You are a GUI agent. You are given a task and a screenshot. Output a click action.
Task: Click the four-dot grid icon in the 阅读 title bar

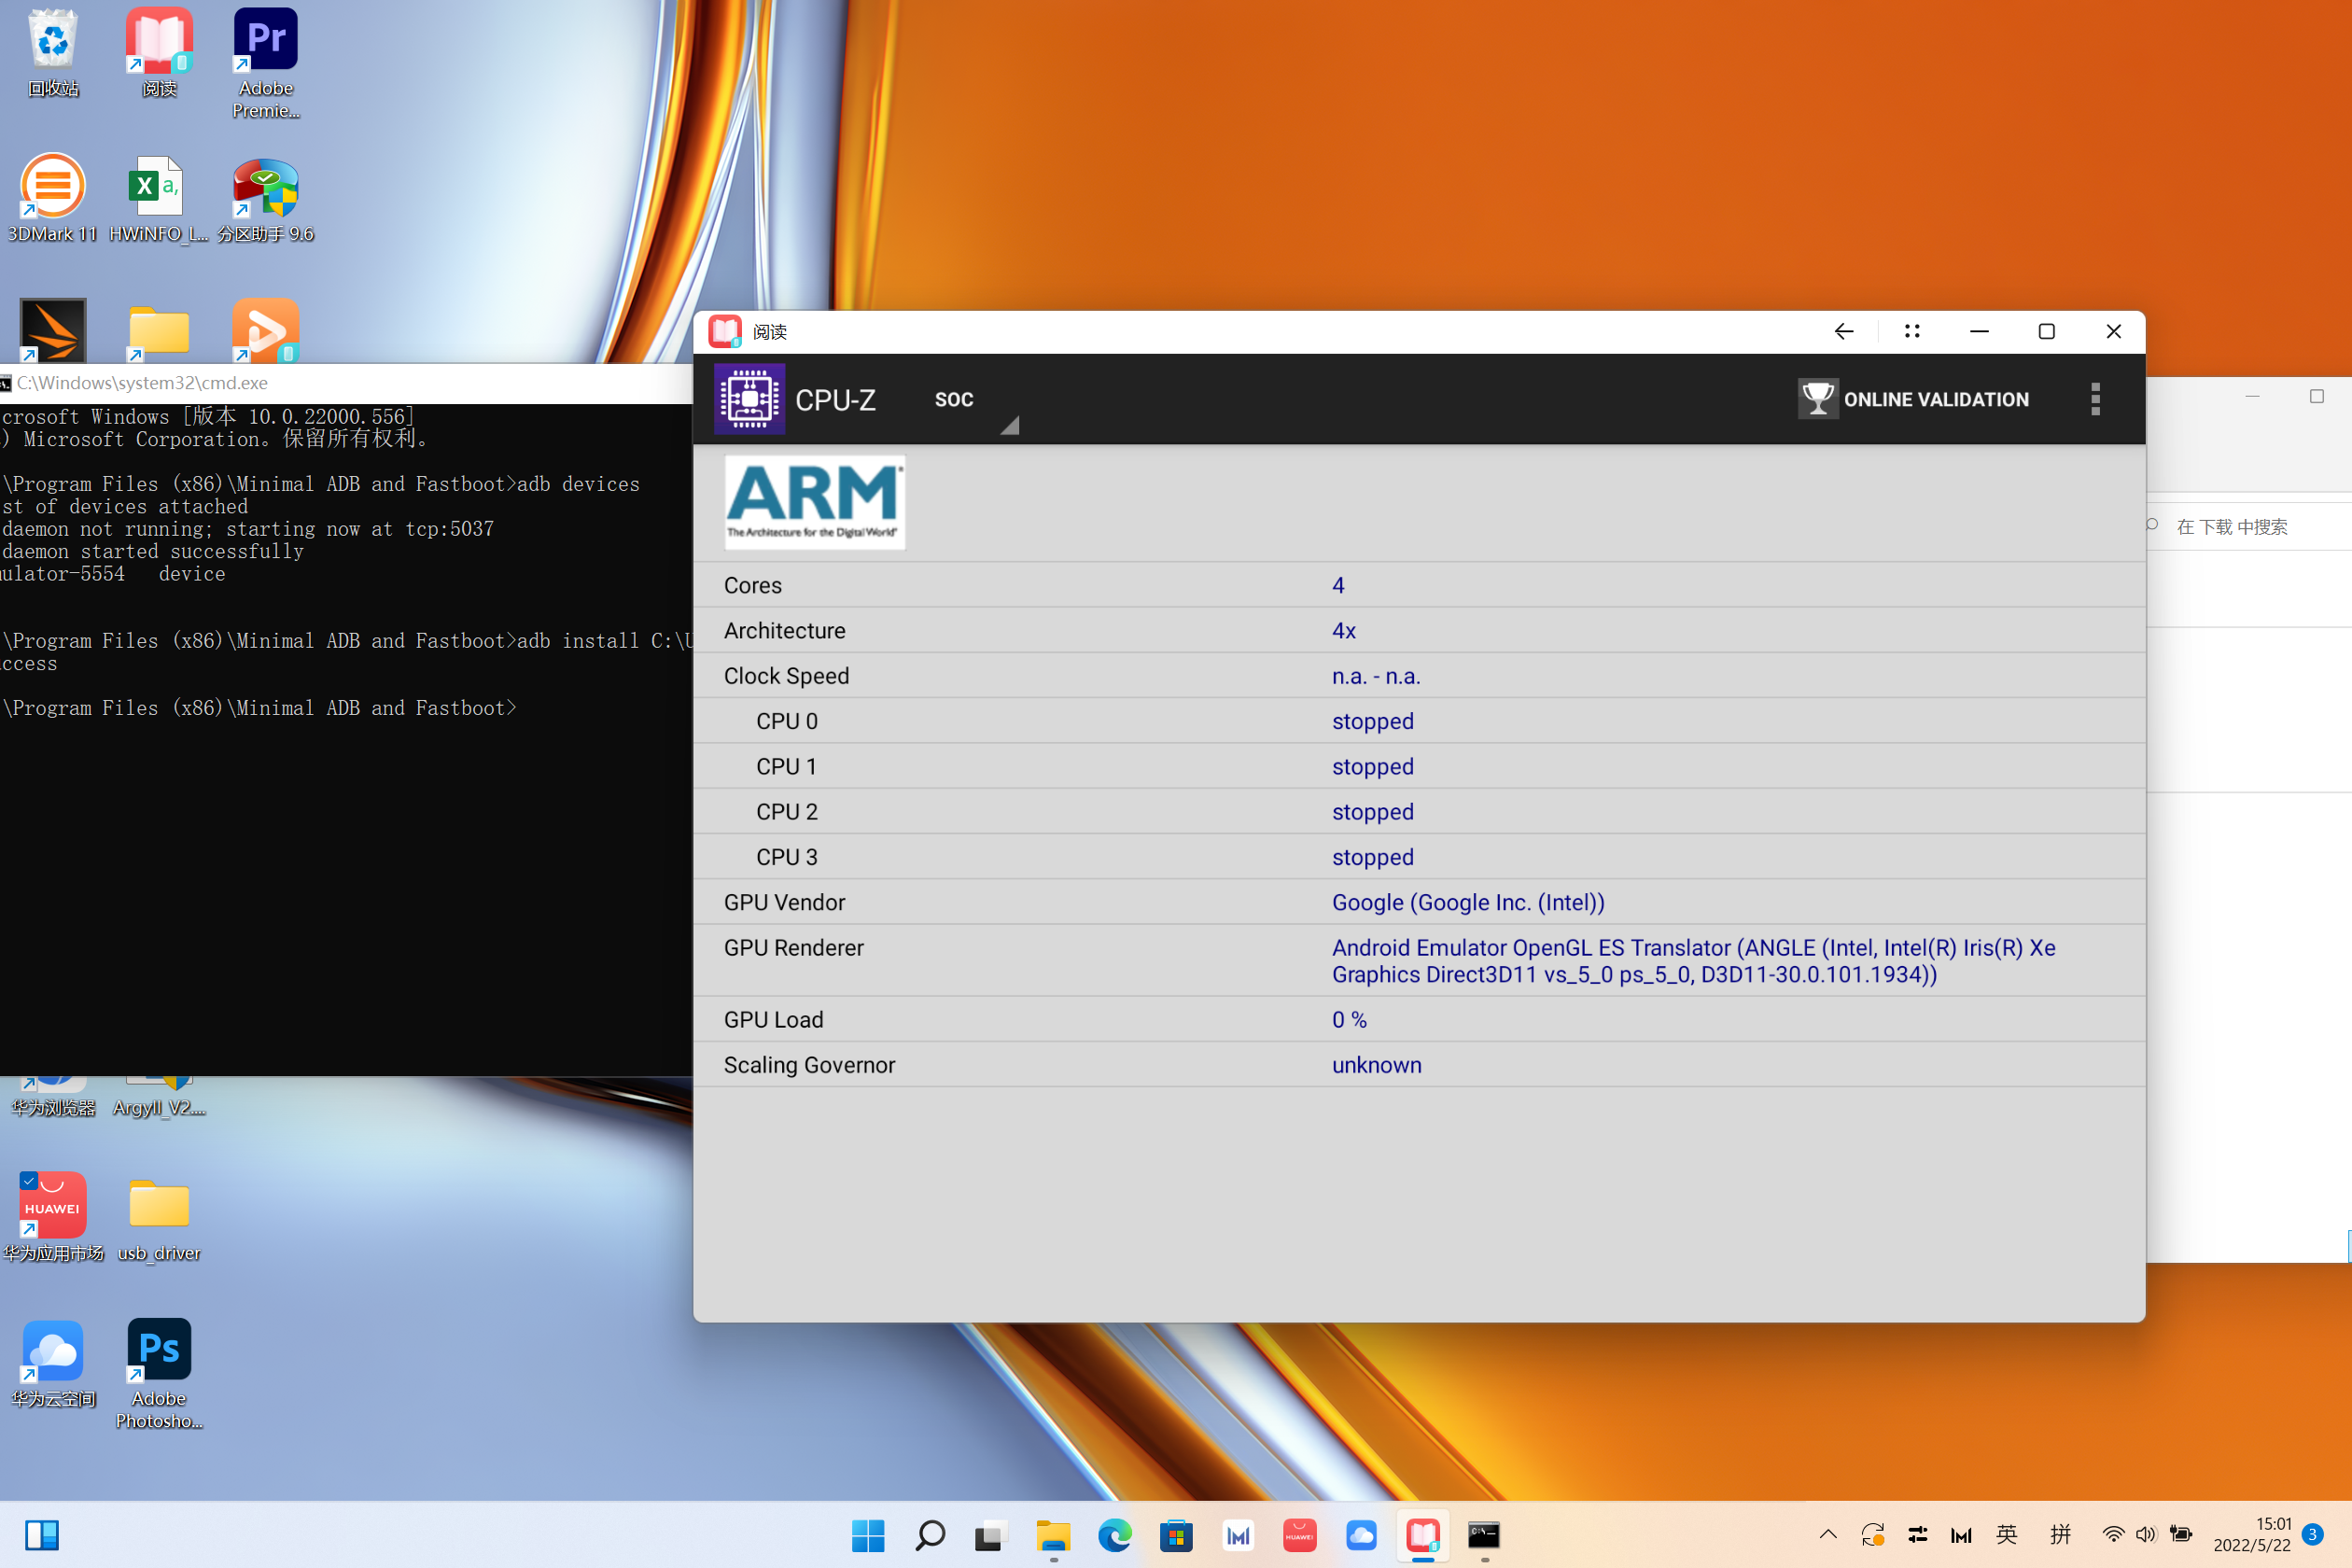click(x=1911, y=331)
